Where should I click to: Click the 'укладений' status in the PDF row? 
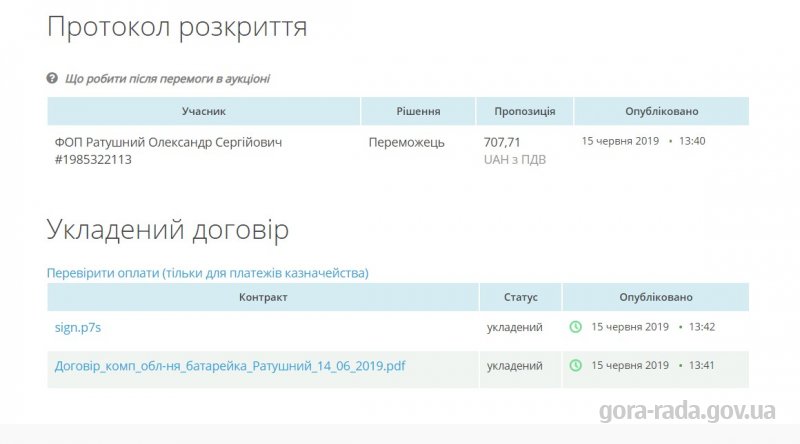tap(514, 366)
